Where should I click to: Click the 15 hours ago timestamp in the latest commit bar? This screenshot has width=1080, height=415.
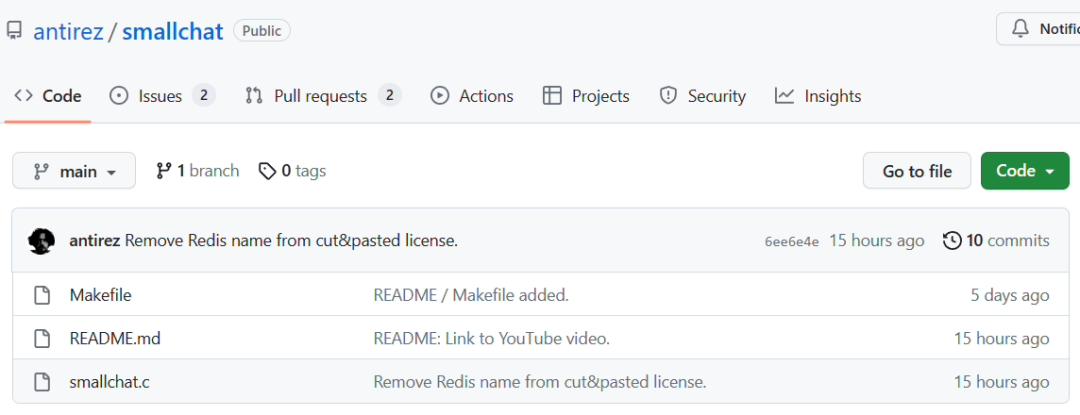[x=876, y=241]
